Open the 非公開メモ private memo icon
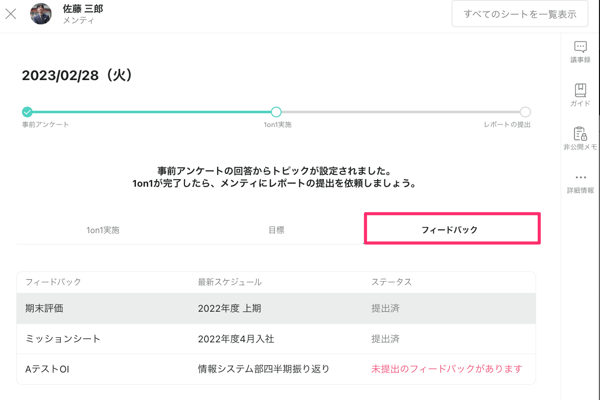 pyautogui.click(x=580, y=138)
